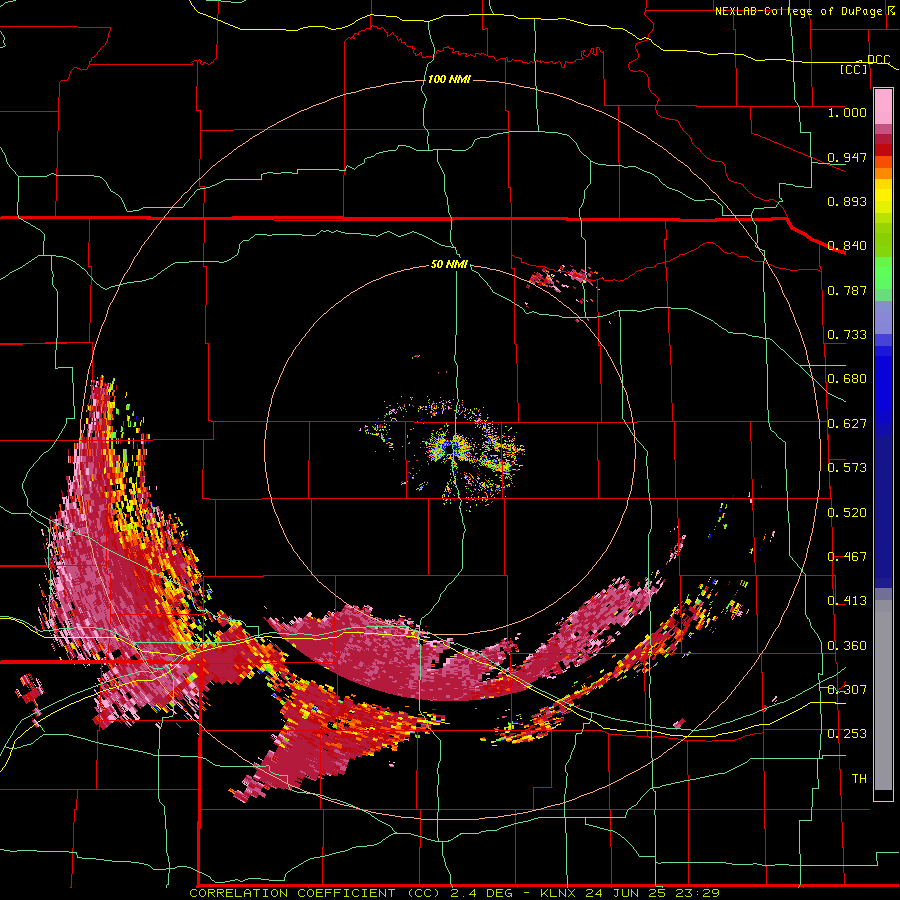Click the 2.4 DEG elevation text
The image size is (900, 900).
click(x=480, y=893)
